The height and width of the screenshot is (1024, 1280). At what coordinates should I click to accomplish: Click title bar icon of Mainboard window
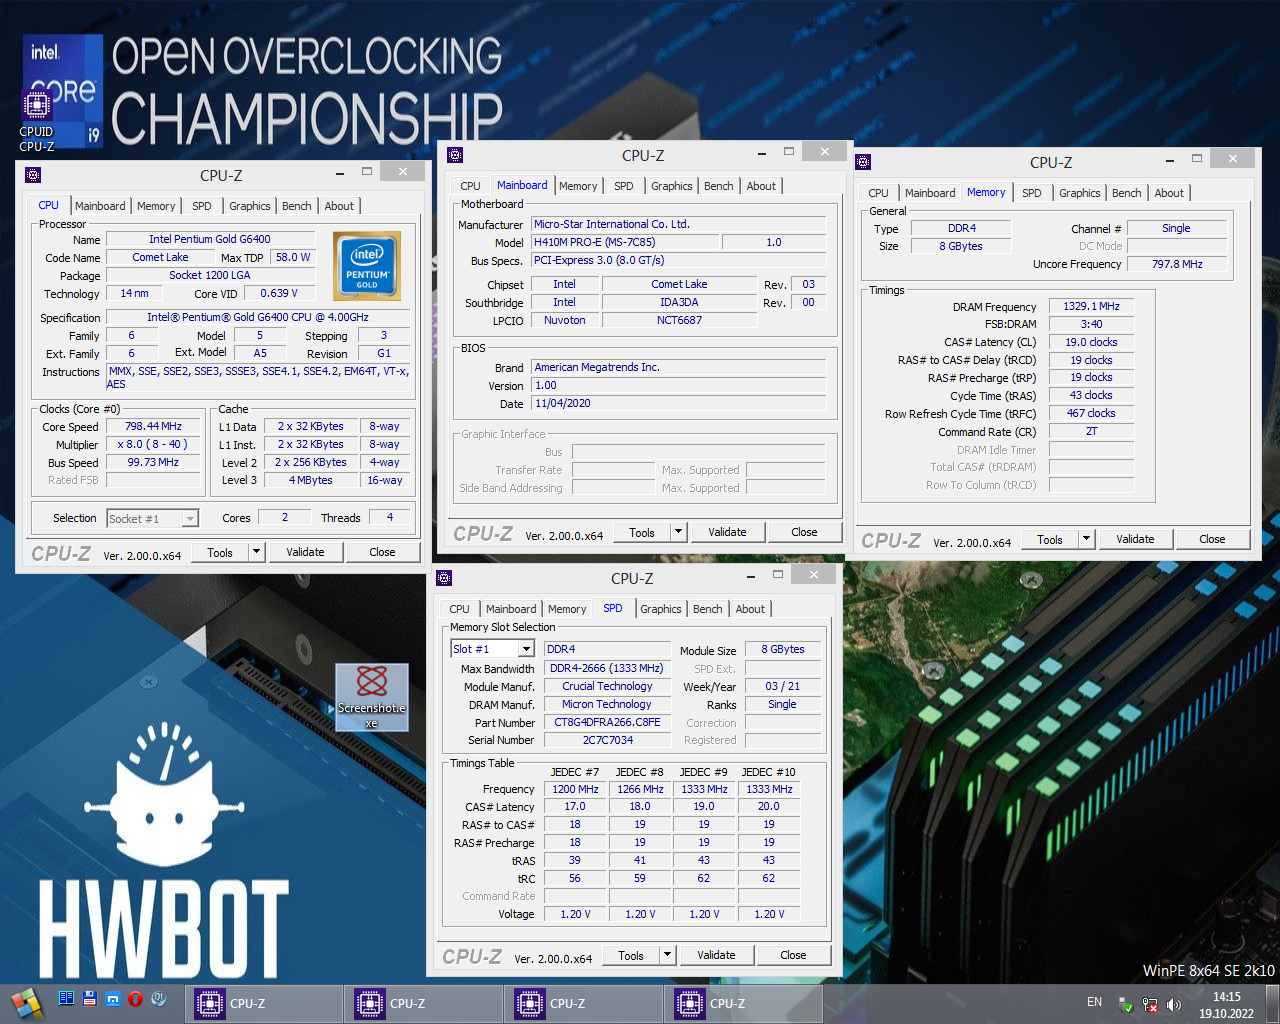pyautogui.click(x=455, y=155)
